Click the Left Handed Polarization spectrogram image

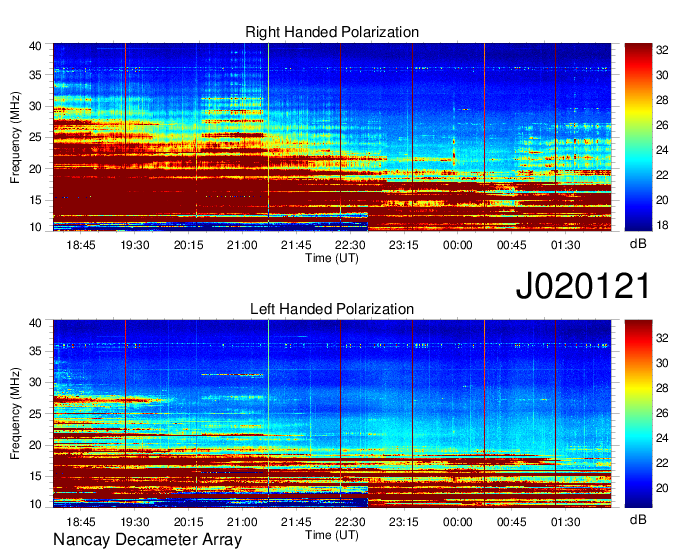coord(332,414)
